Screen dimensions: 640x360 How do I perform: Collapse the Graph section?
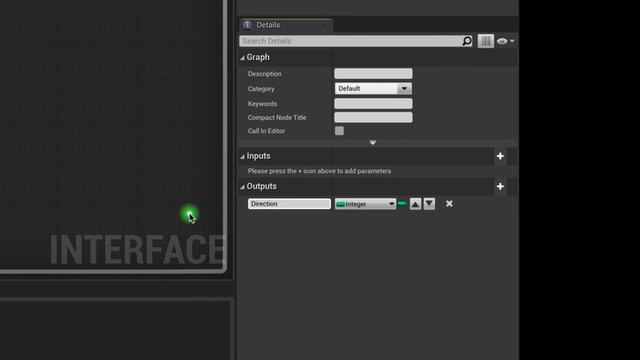click(242, 58)
